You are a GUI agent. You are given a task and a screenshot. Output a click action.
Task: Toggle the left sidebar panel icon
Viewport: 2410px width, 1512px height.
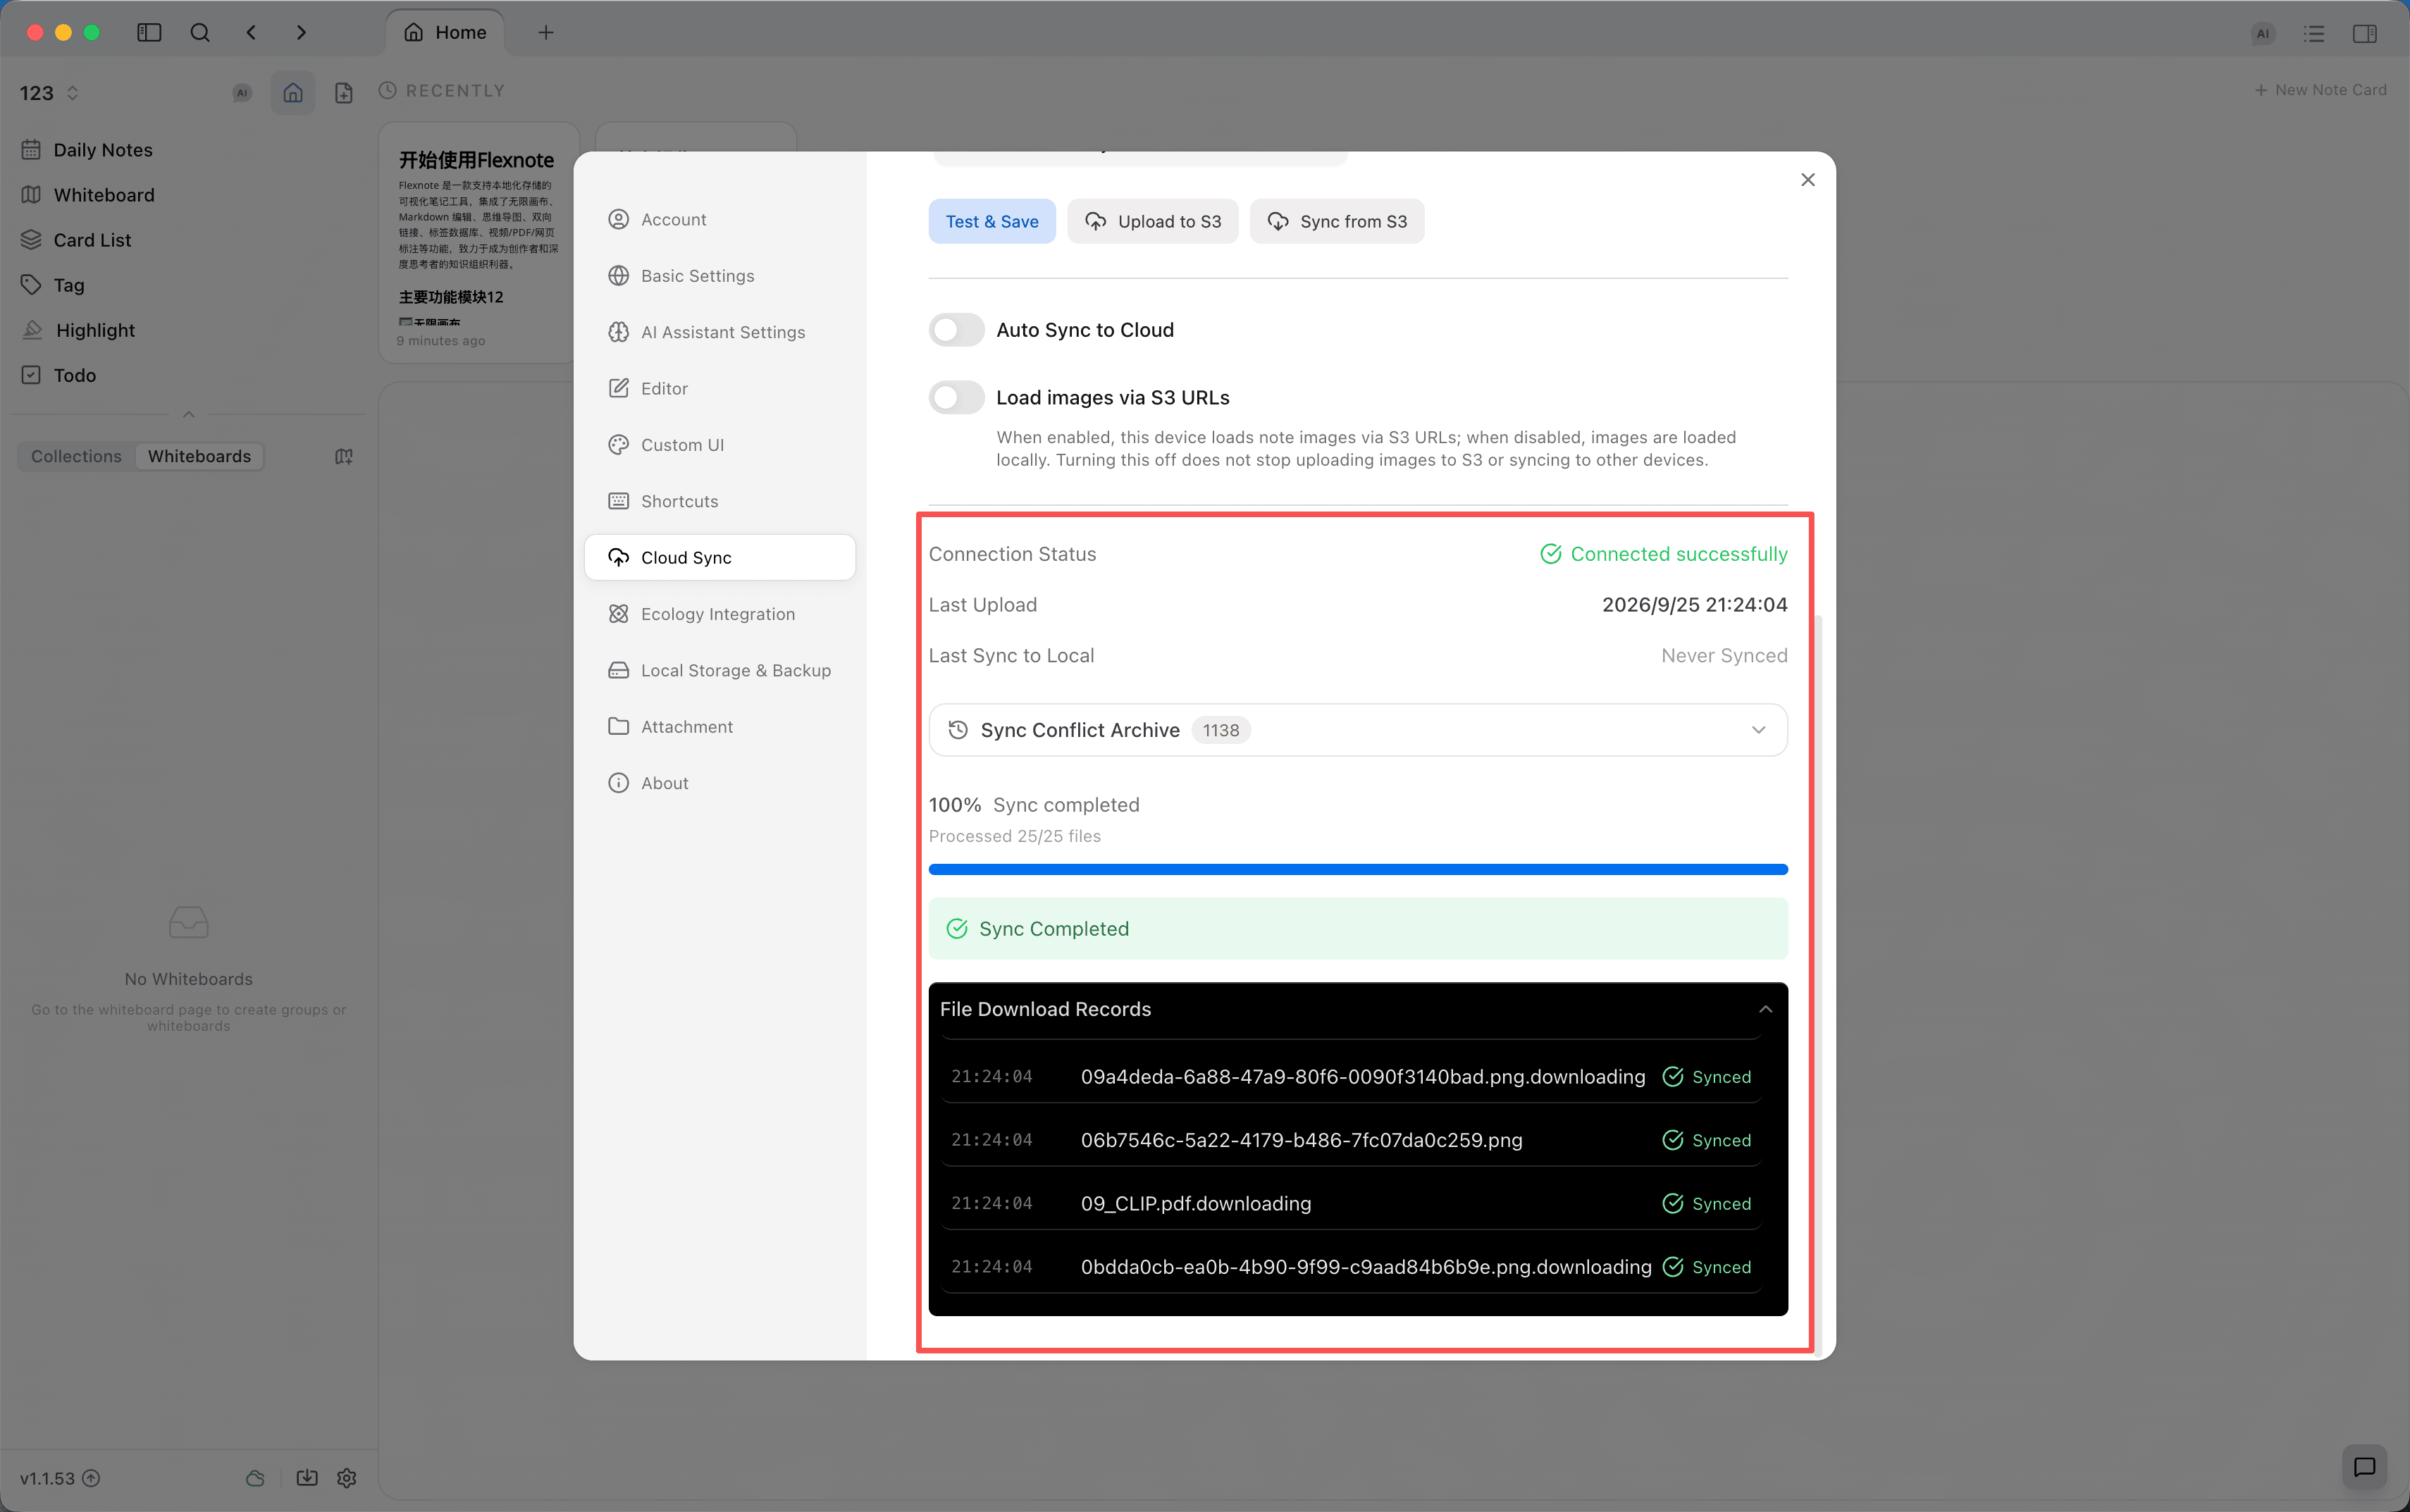tap(149, 33)
